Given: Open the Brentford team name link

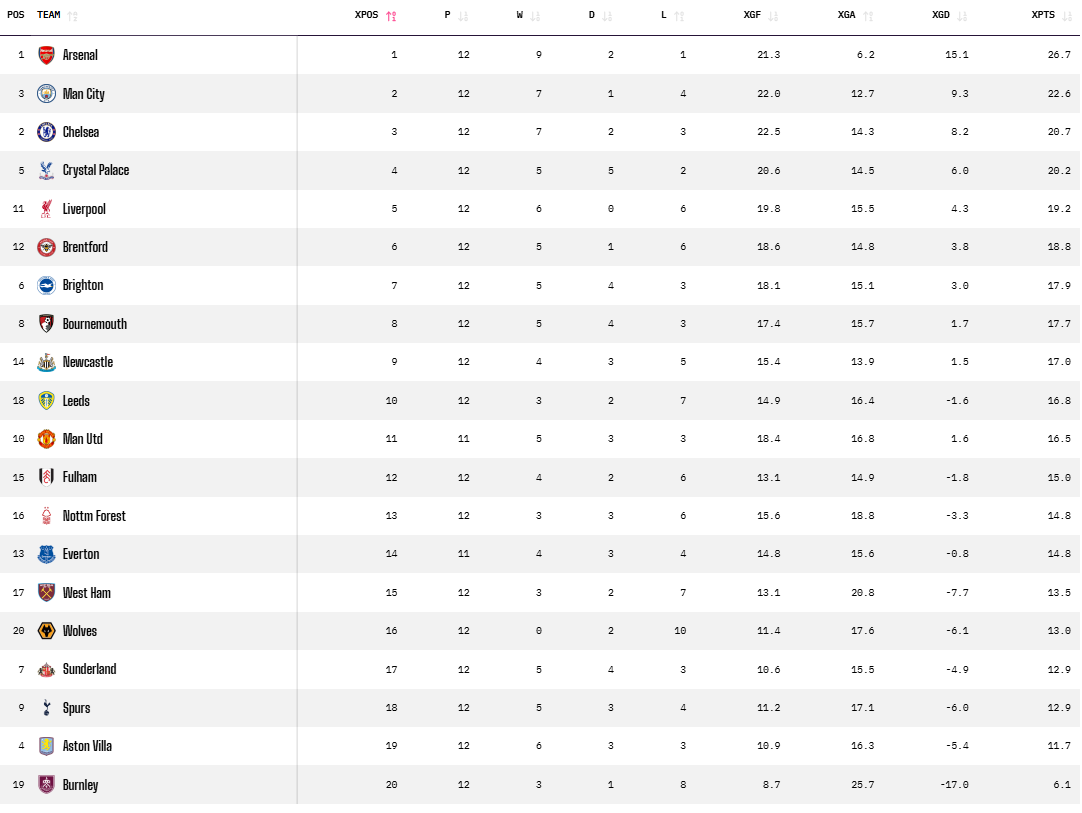Looking at the screenshot, I should pyautogui.click(x=85, y=247).
